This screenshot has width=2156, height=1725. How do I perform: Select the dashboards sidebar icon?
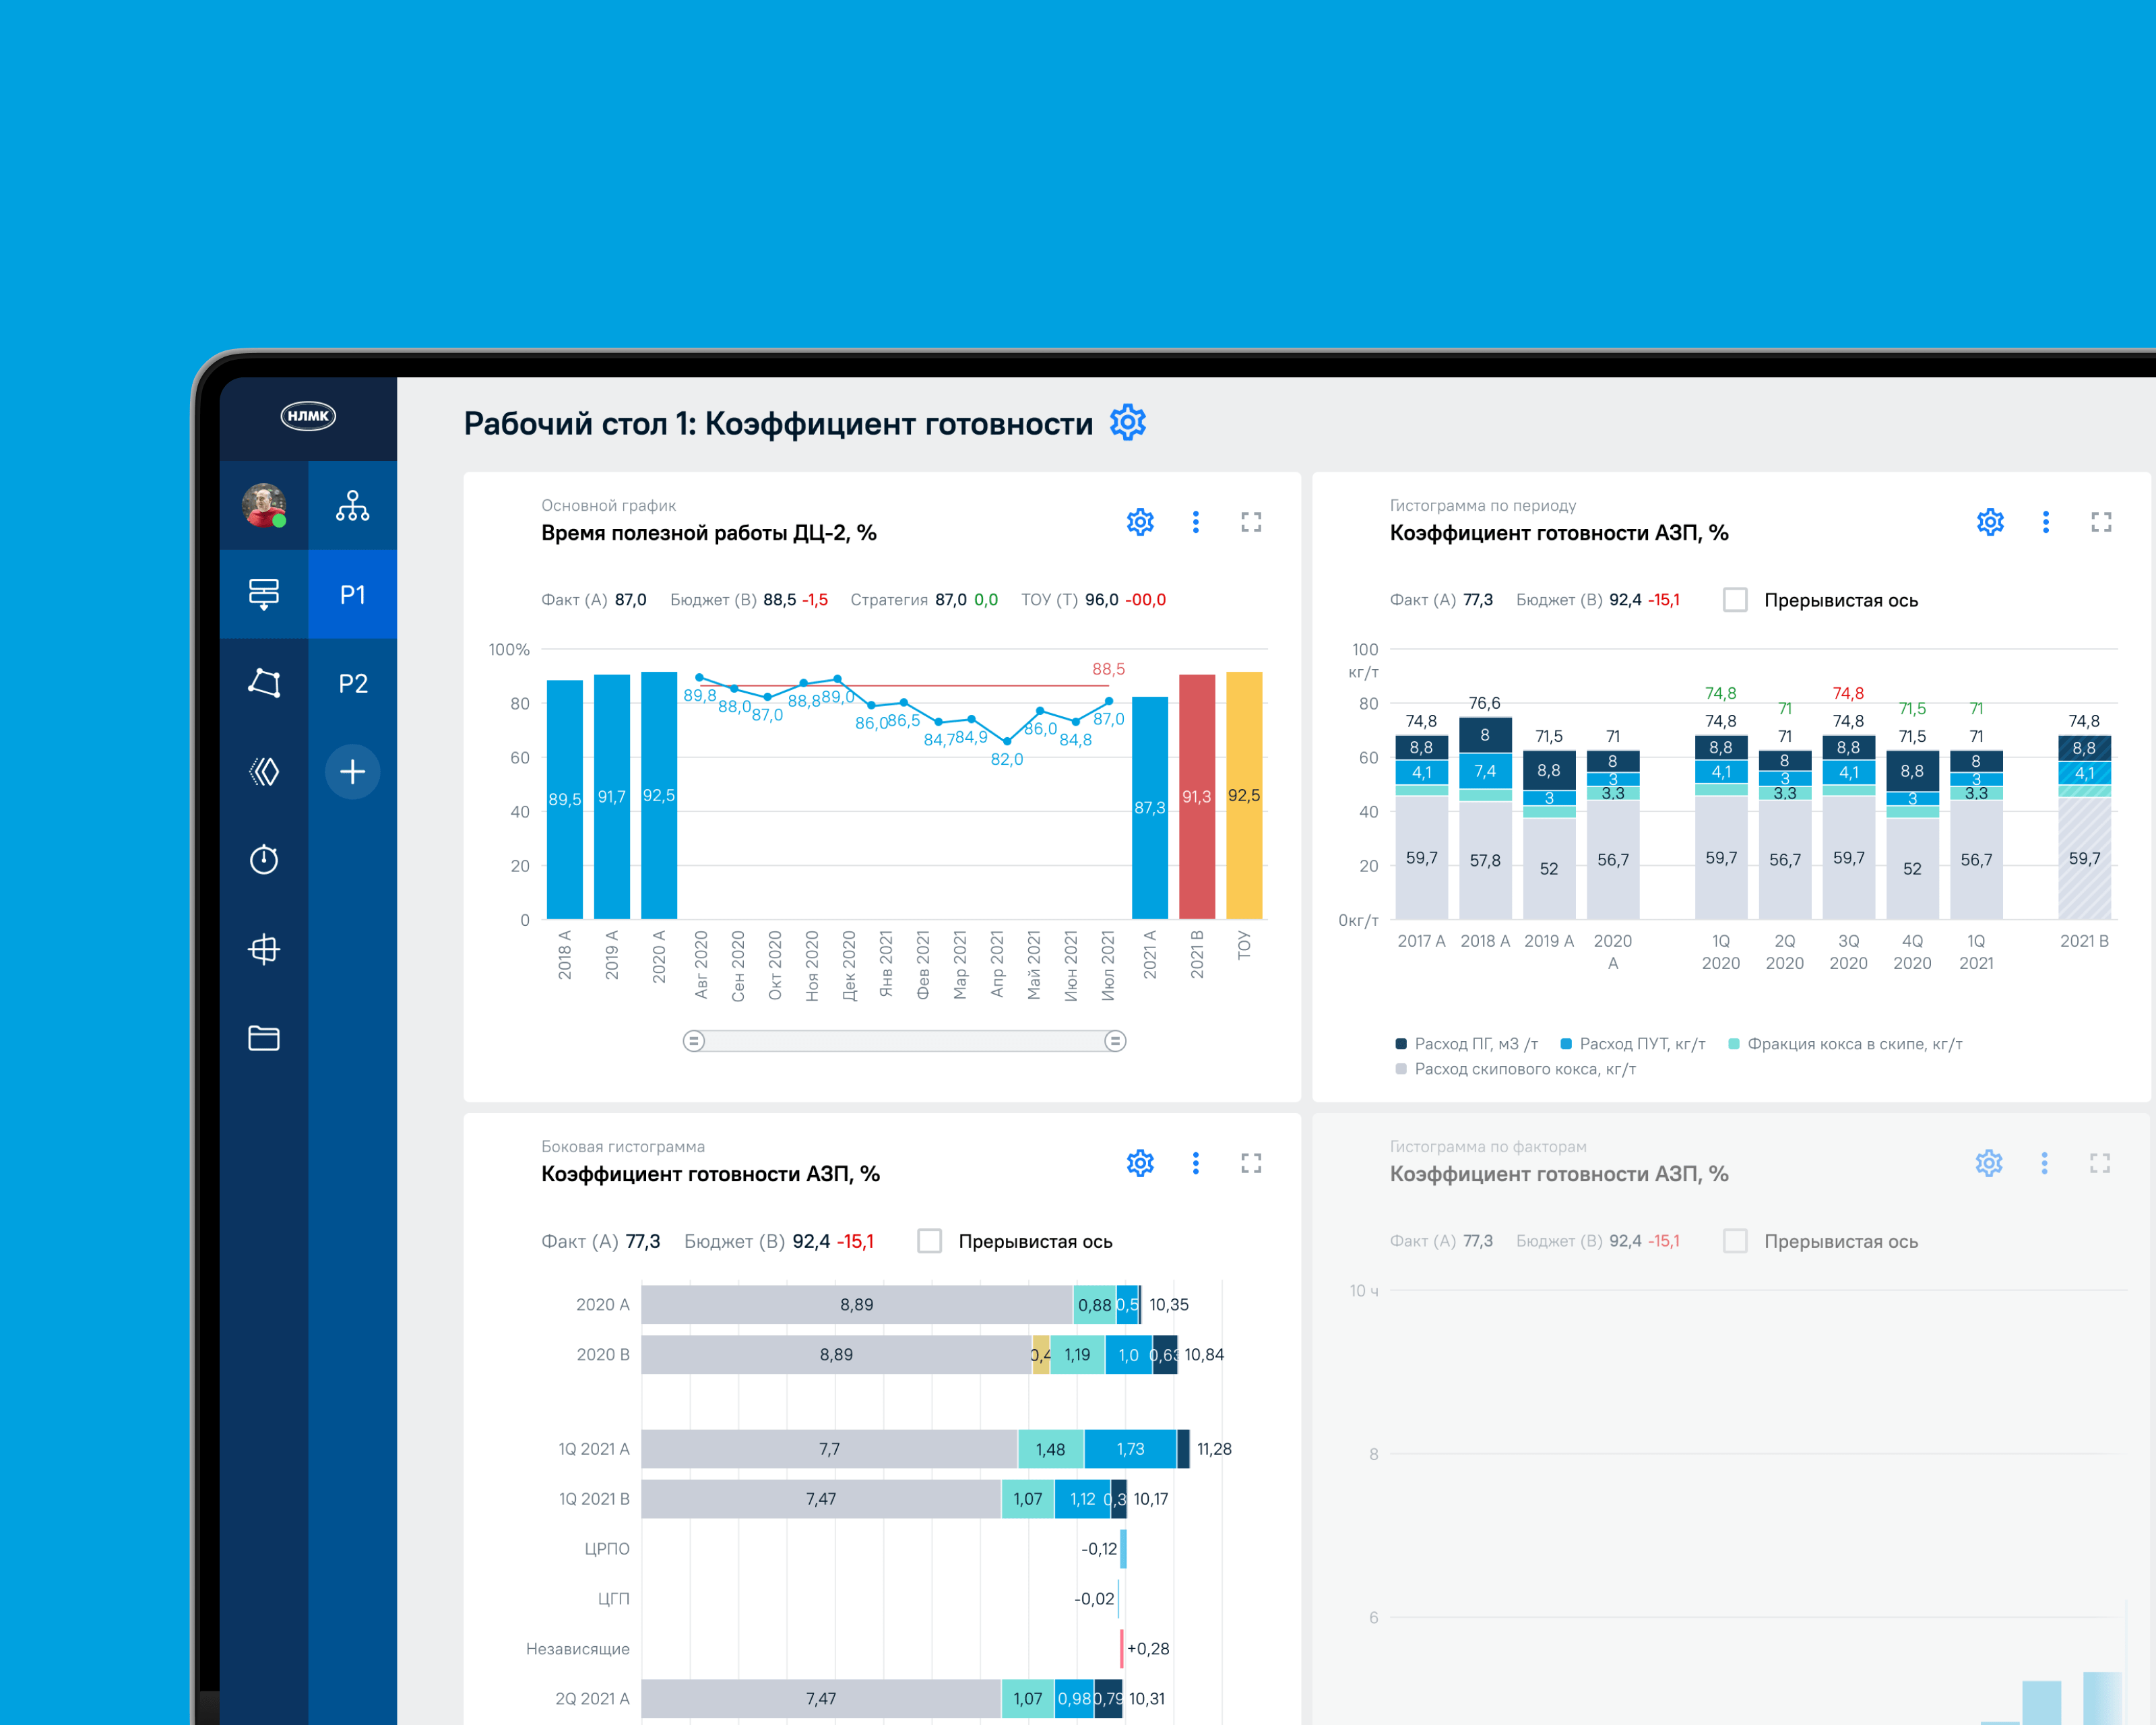click(264, 594)
